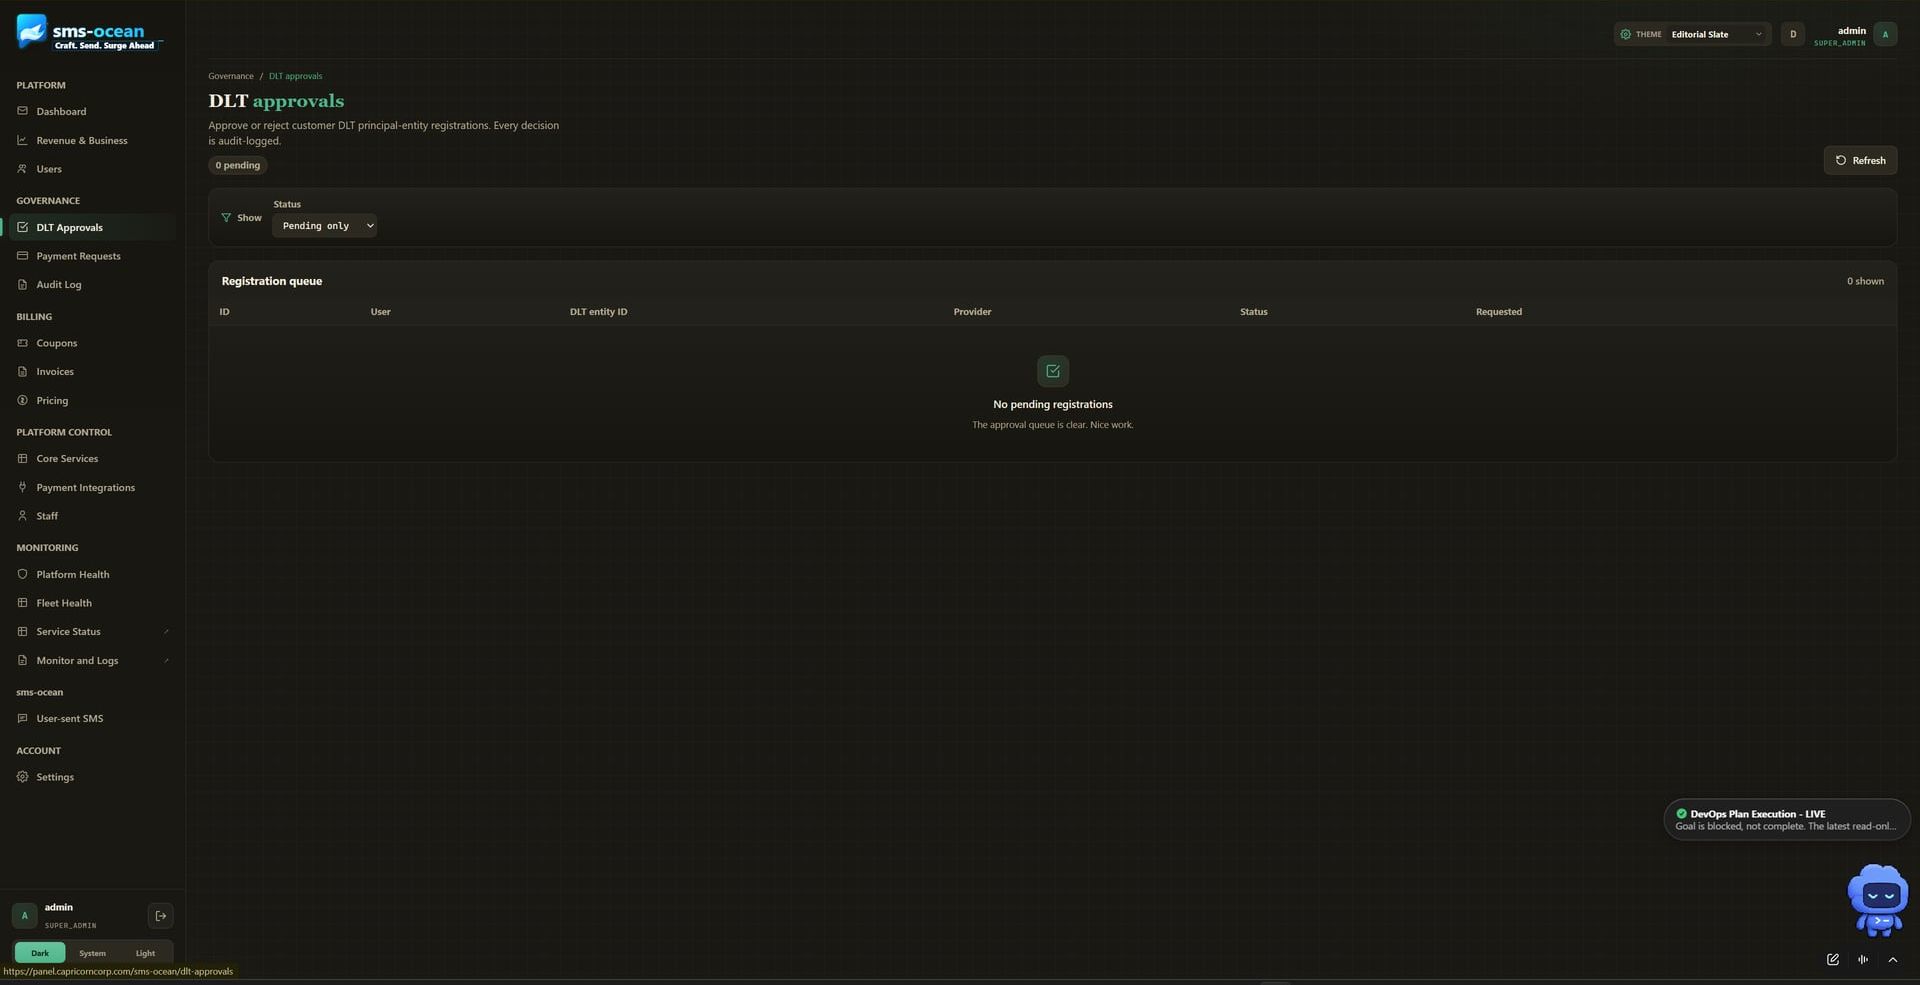Click the admin avatar in sidebar footer
Image resolution: width=1920 pixels, height=985 pixels.
(25, 916)
